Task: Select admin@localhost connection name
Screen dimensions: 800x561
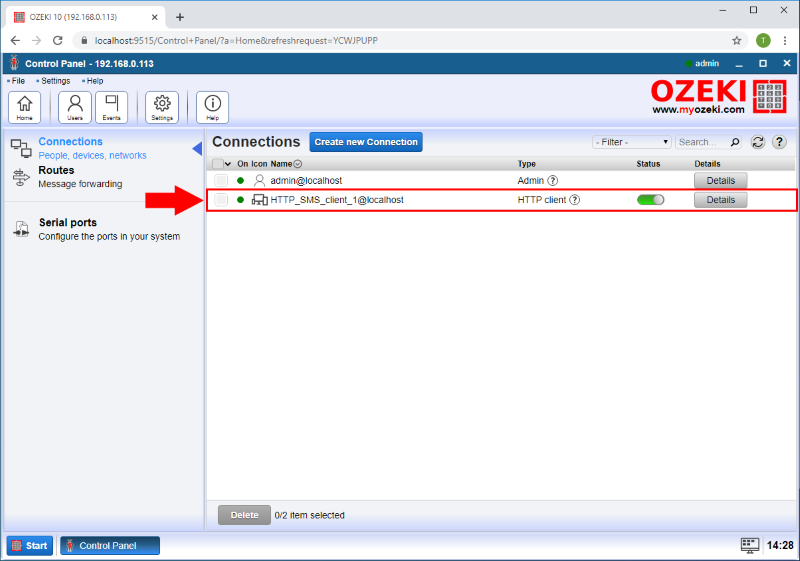Action: pyautogui.click(x=306, y=181)
